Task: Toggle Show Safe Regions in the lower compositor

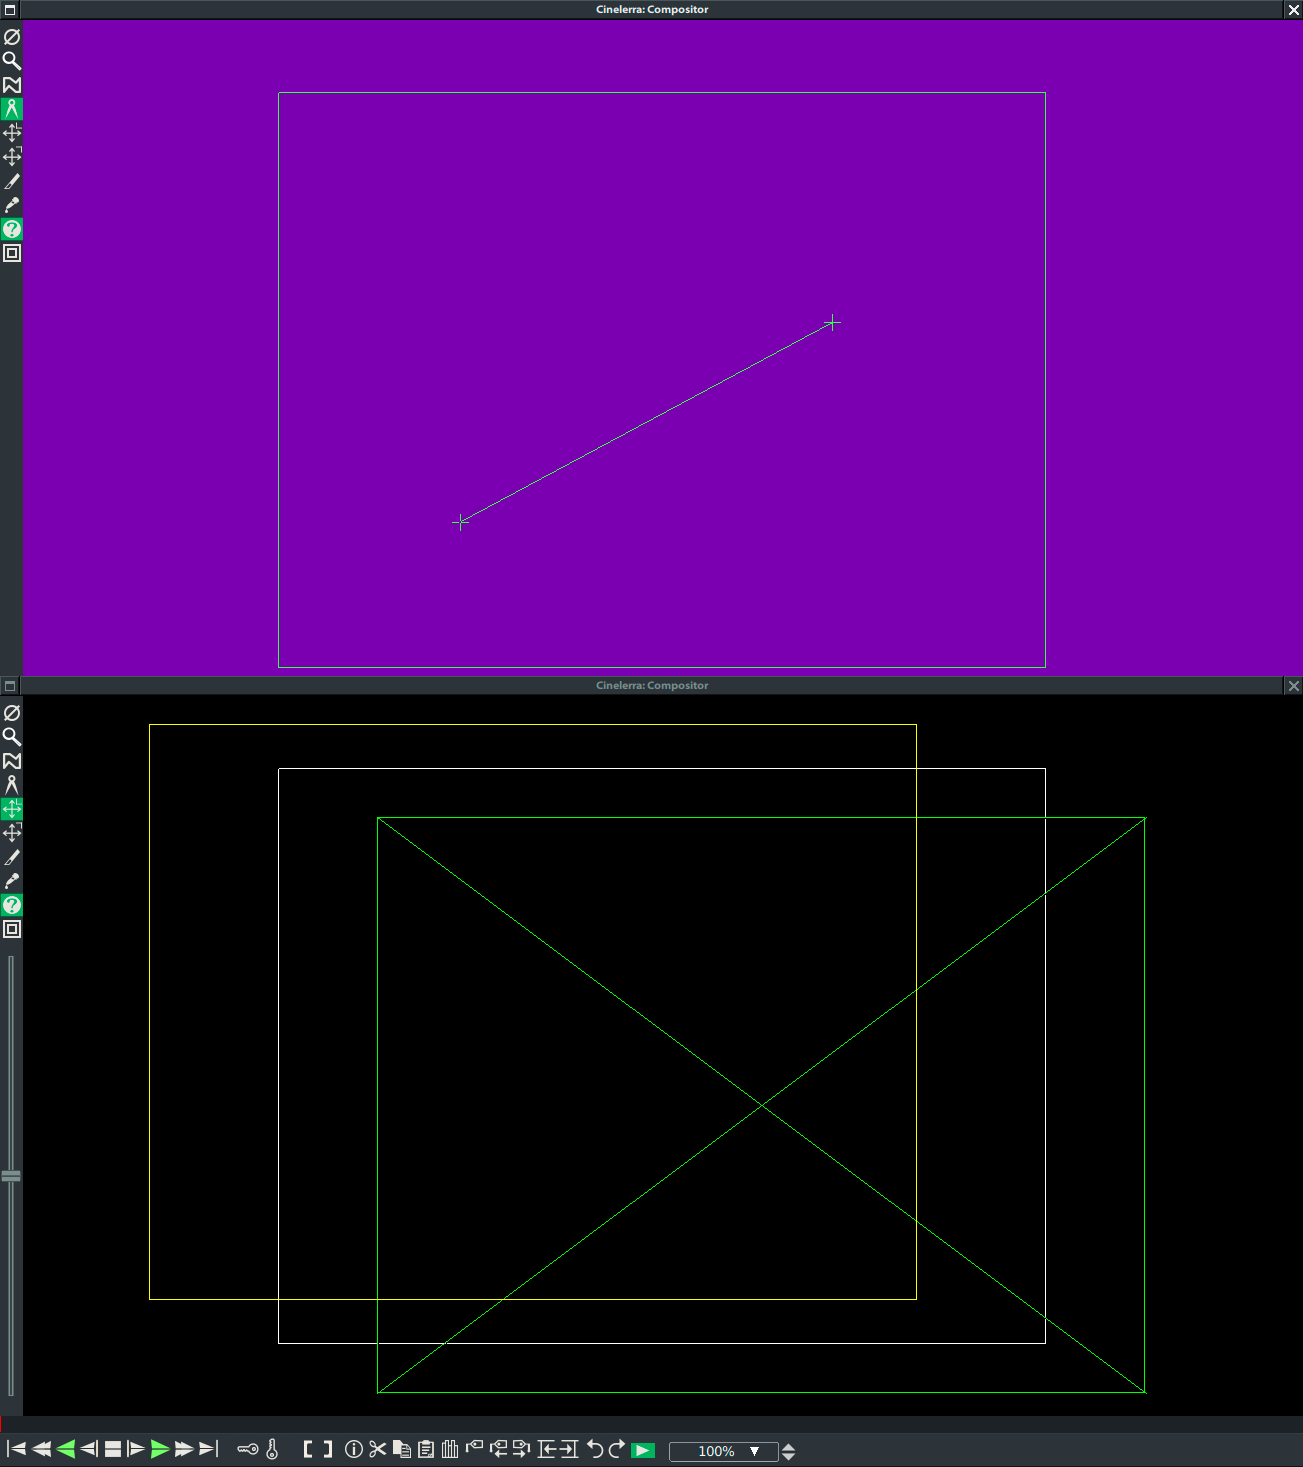Action: [x=12, y=929]
